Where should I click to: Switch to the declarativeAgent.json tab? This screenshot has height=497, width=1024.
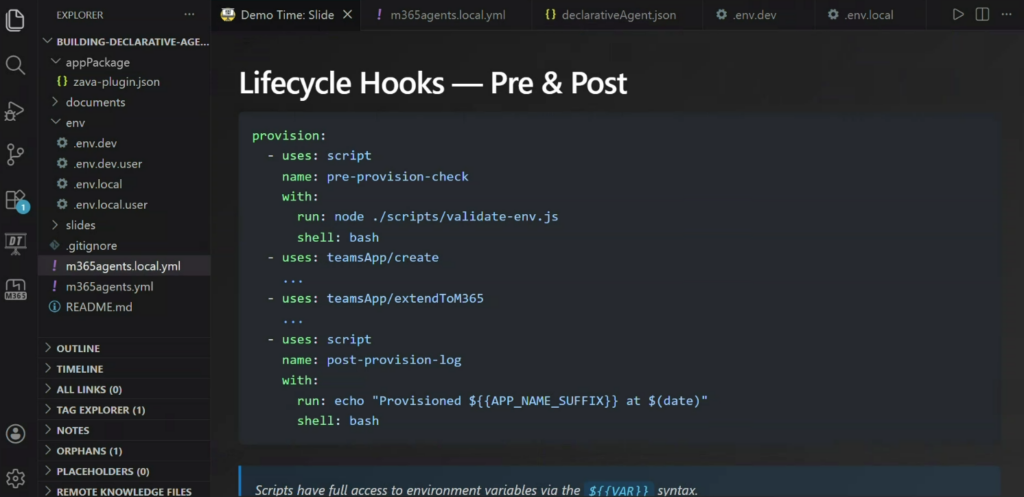[x=610, y=15]
